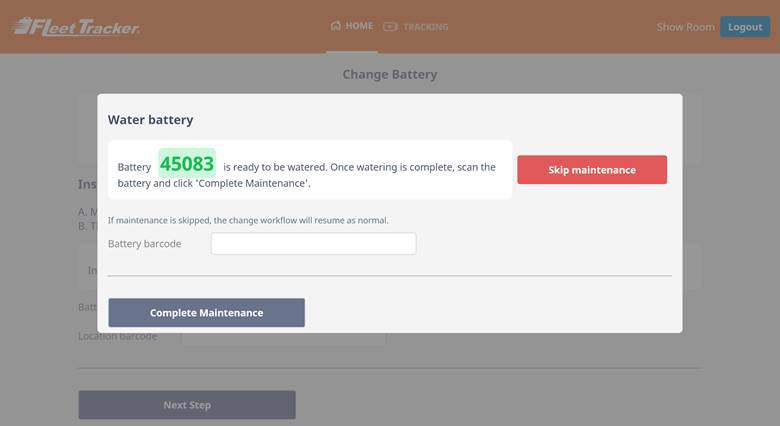Open the HOME tab
The image size is (780, 426).
click(359, 26)
